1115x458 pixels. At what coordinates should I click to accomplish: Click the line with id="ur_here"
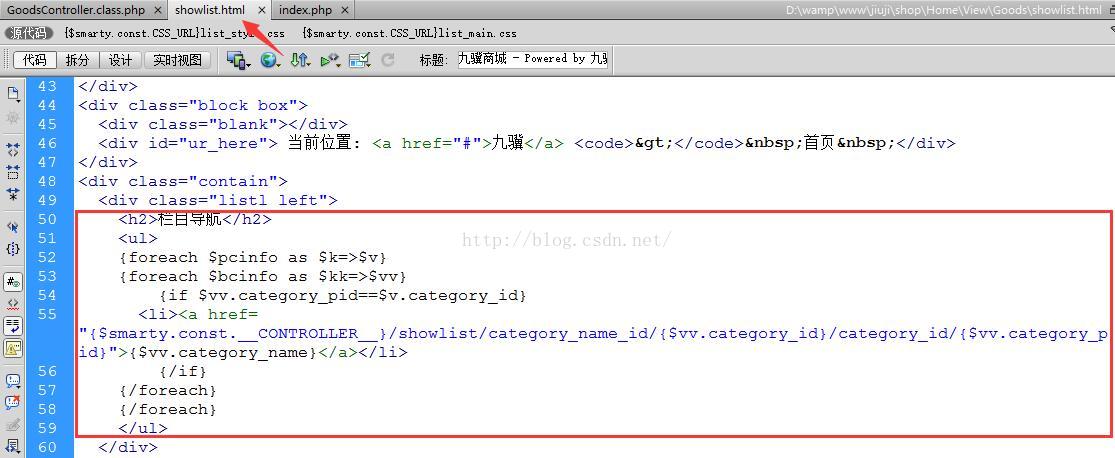coord(527,143)
